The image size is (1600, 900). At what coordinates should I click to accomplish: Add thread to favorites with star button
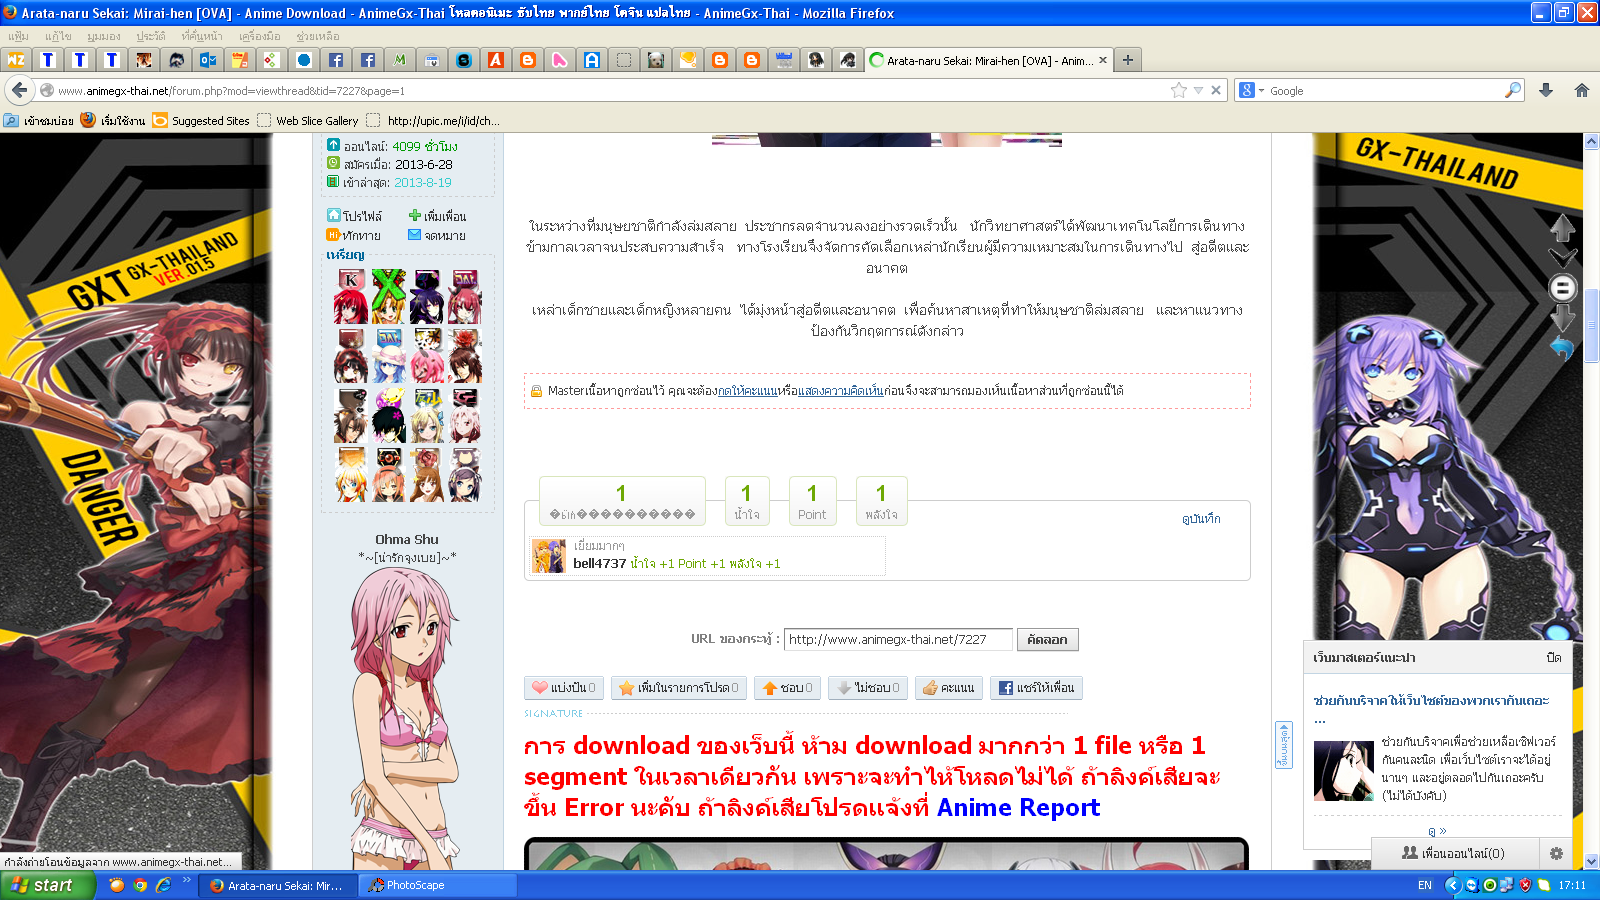[679, 688]
